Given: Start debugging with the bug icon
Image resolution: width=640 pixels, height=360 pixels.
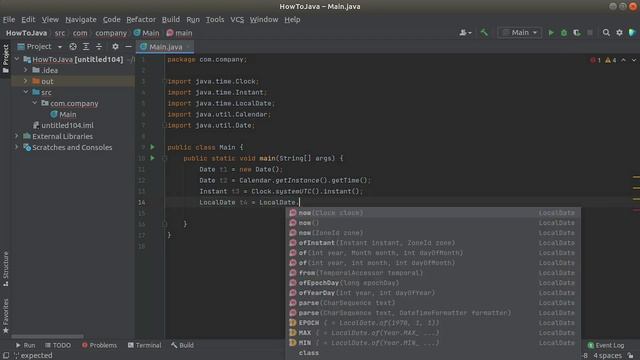Looking at the screenshot, I should click(564, 33).
